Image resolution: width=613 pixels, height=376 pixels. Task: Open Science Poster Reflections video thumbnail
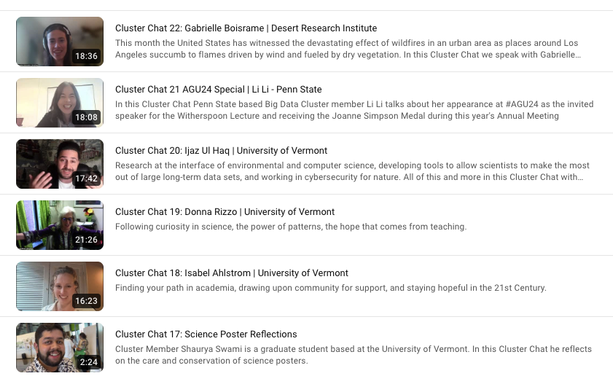pos(60,347)
